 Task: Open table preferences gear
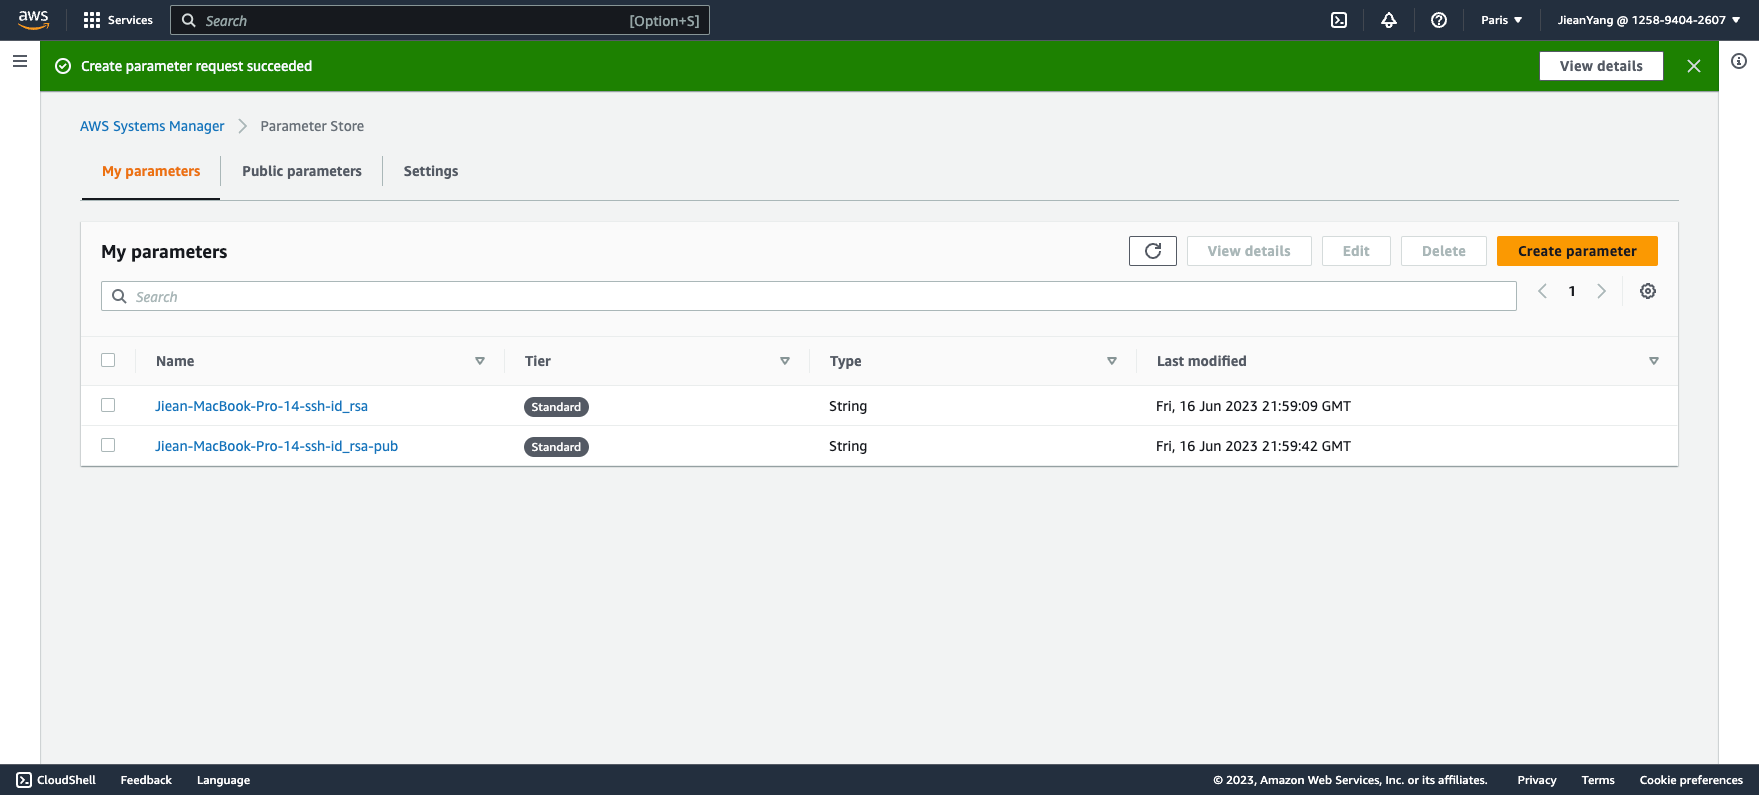(x=1648, y=291)
